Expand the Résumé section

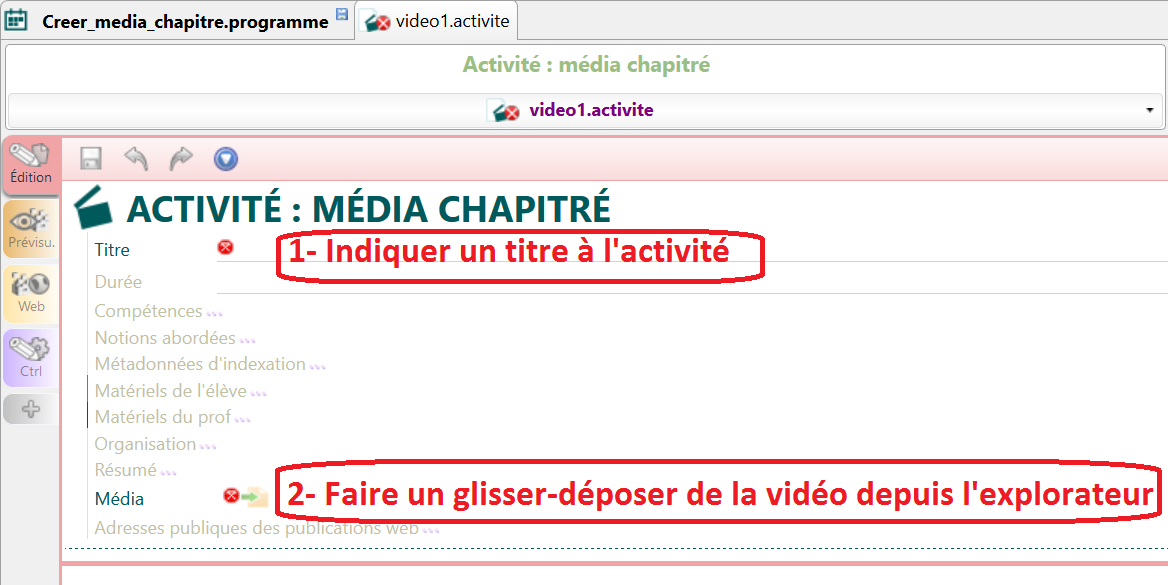tap(135, 470)
